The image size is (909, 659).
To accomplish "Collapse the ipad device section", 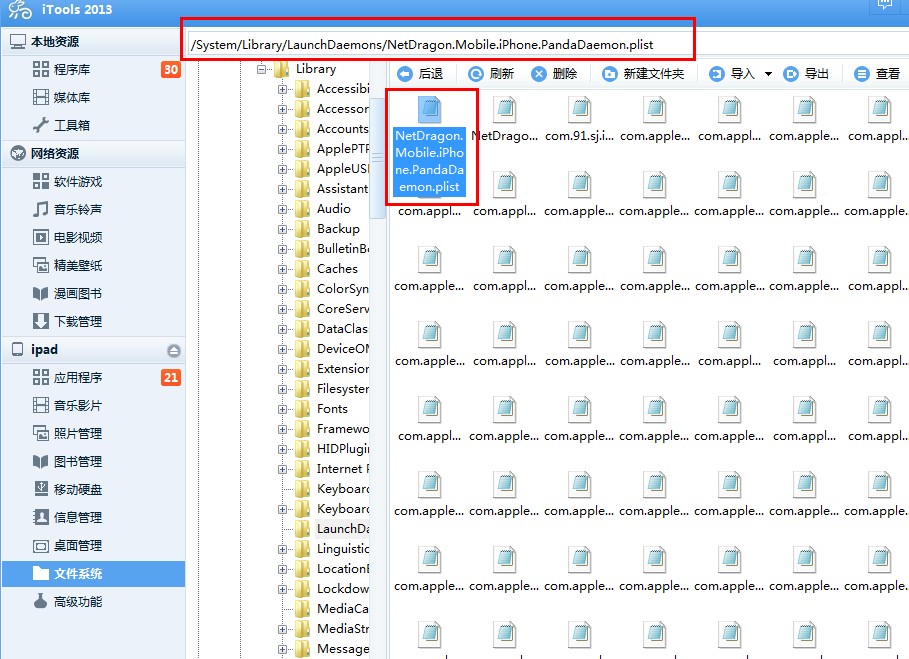I will click(x=173, y=351).
